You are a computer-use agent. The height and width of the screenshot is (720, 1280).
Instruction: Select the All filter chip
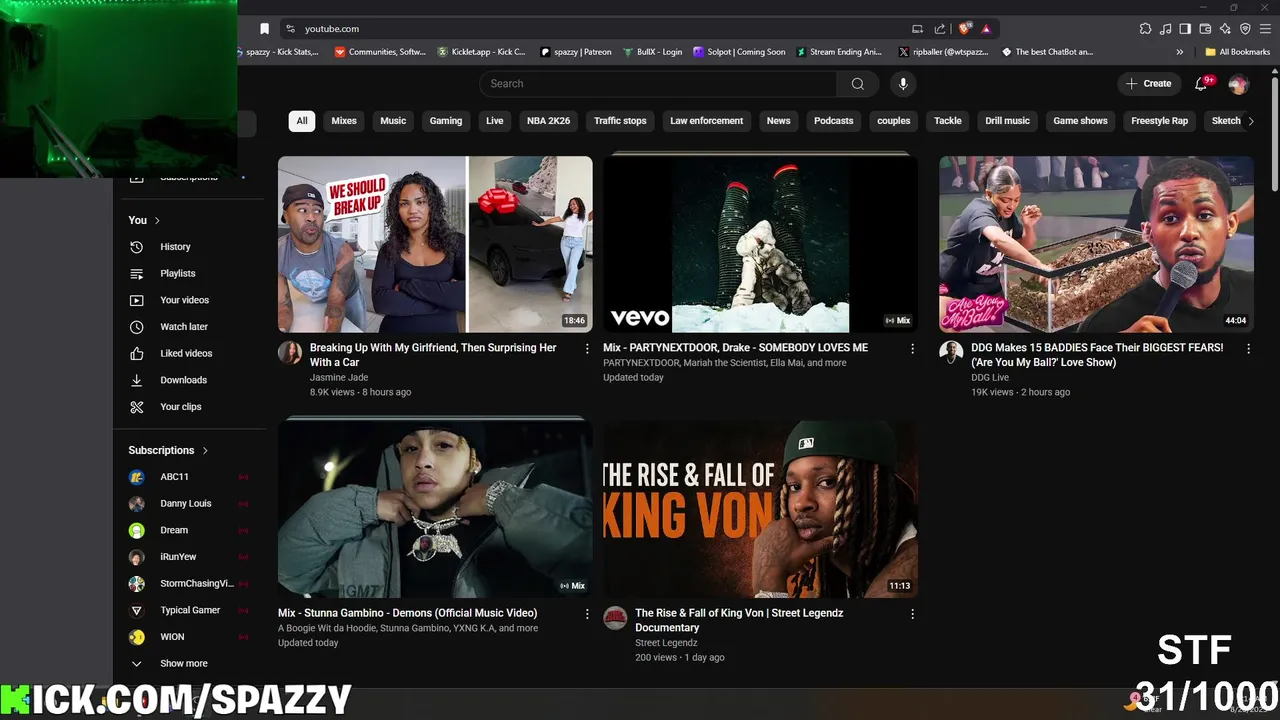pos(302,121)
